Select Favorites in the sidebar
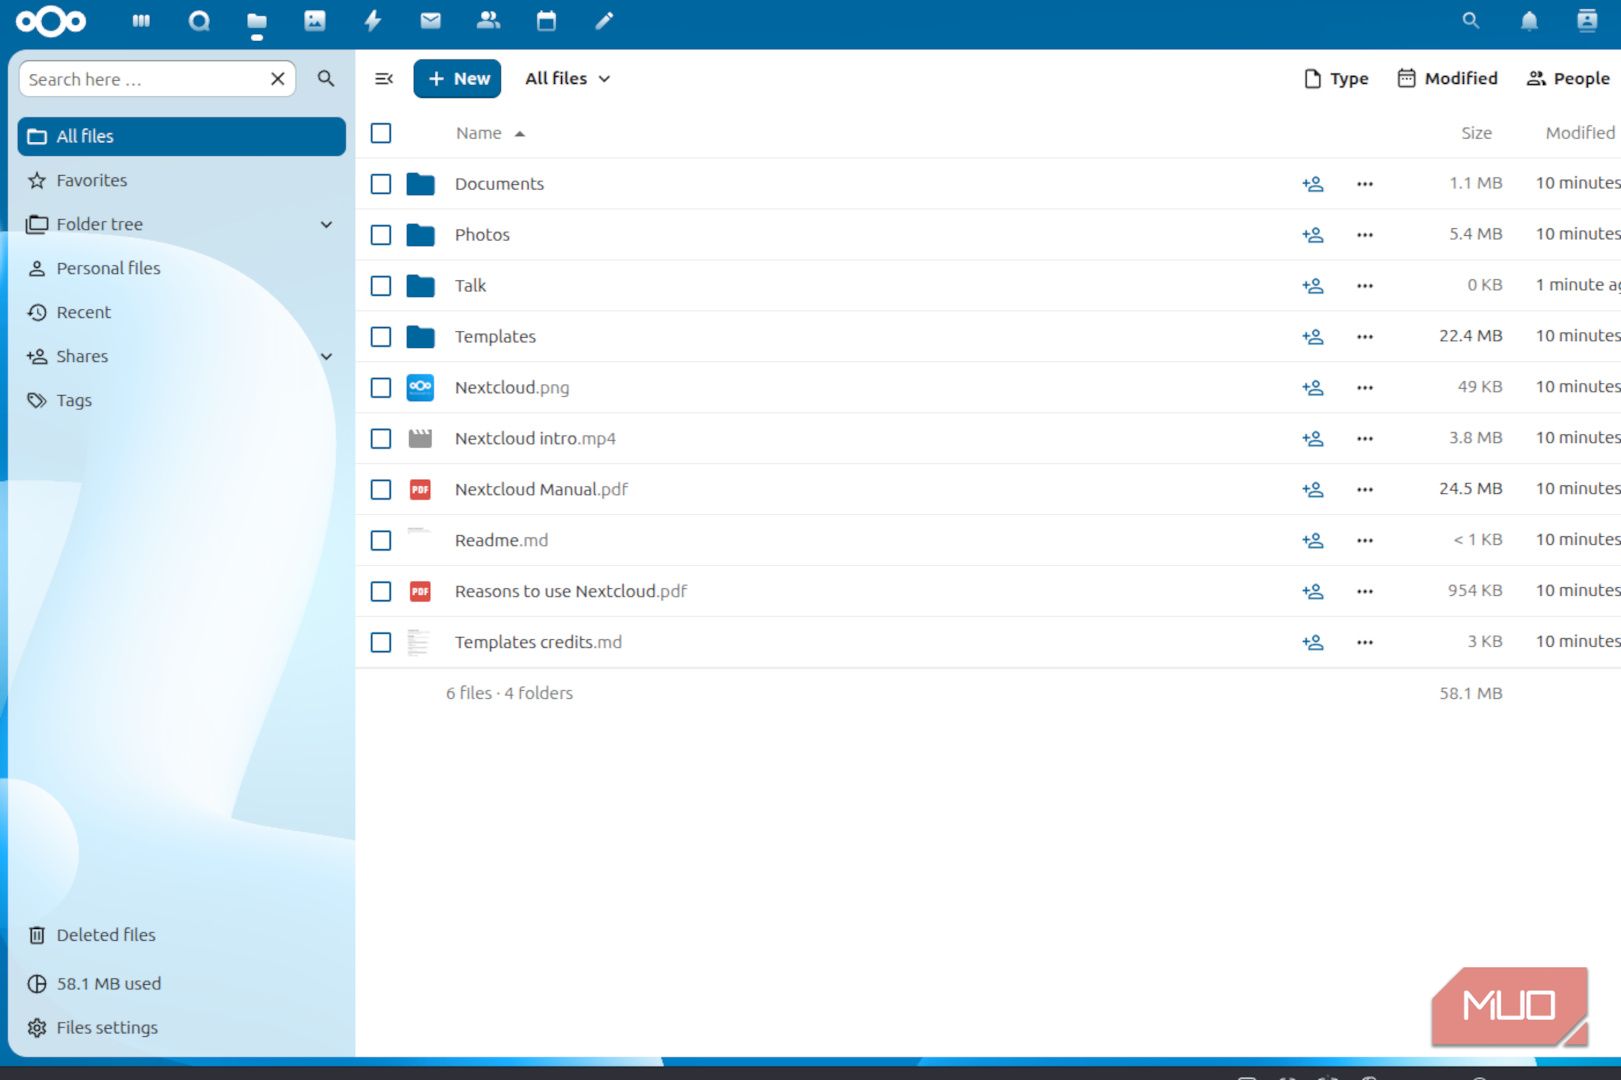Screen dimensions: 1621x1080 pyautogui.click(x=182, y=181)
